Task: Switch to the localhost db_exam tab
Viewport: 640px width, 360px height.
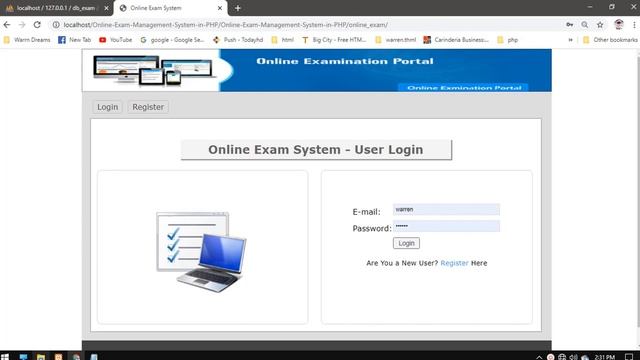Action: coord(56,8)
